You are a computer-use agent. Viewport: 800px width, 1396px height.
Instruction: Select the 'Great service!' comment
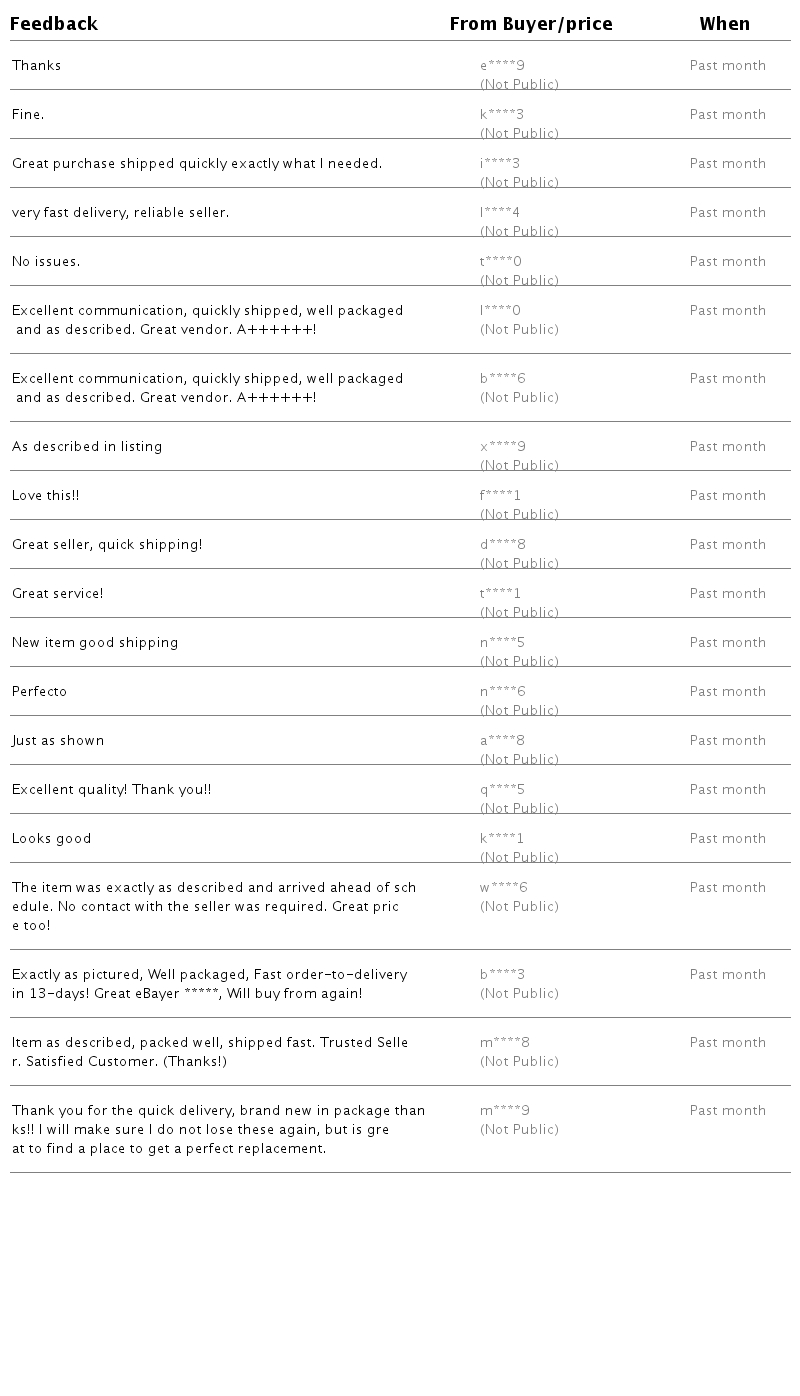(58, 594)
